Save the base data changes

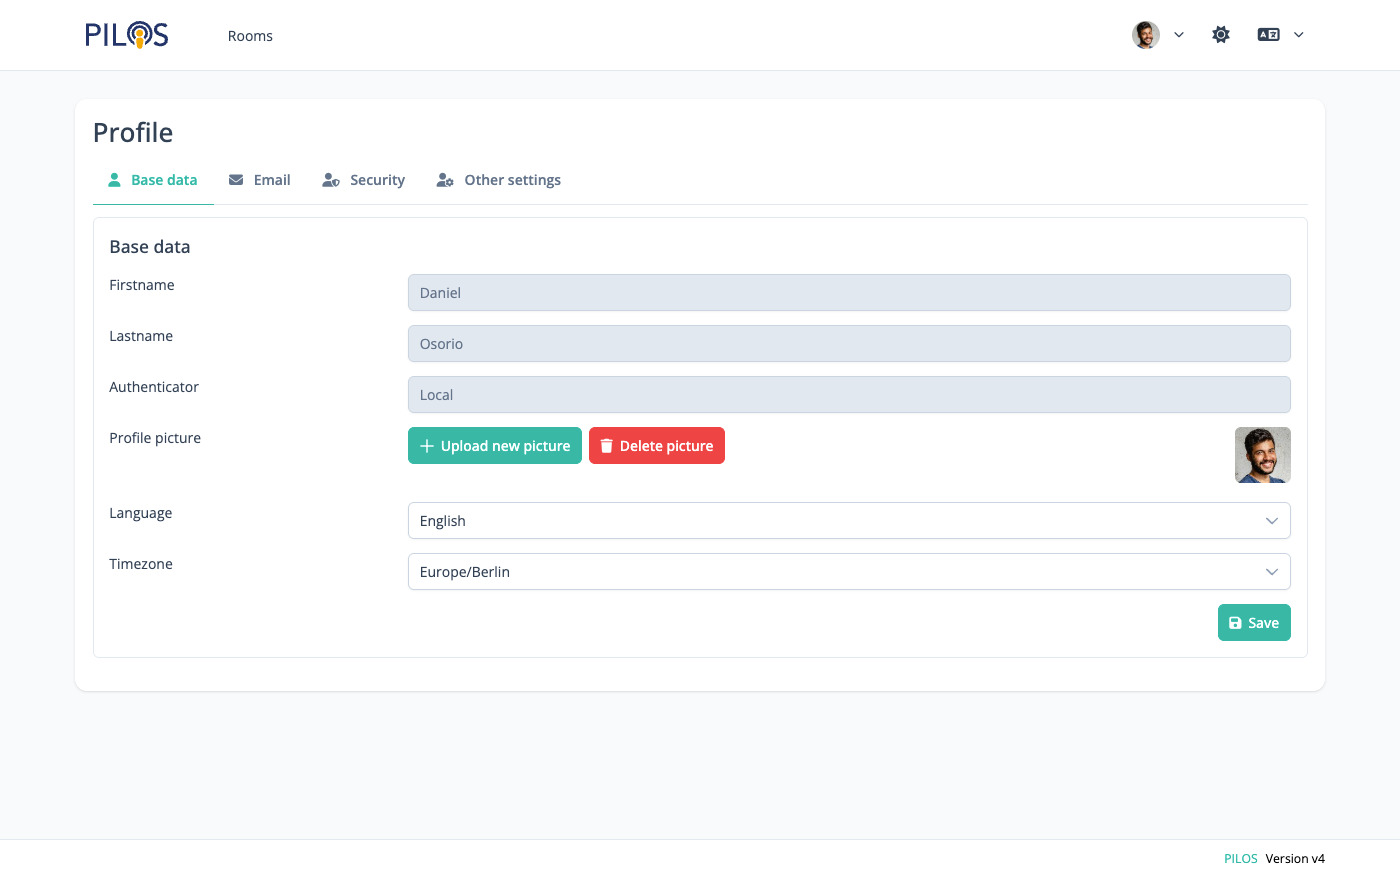(1253, 623)
